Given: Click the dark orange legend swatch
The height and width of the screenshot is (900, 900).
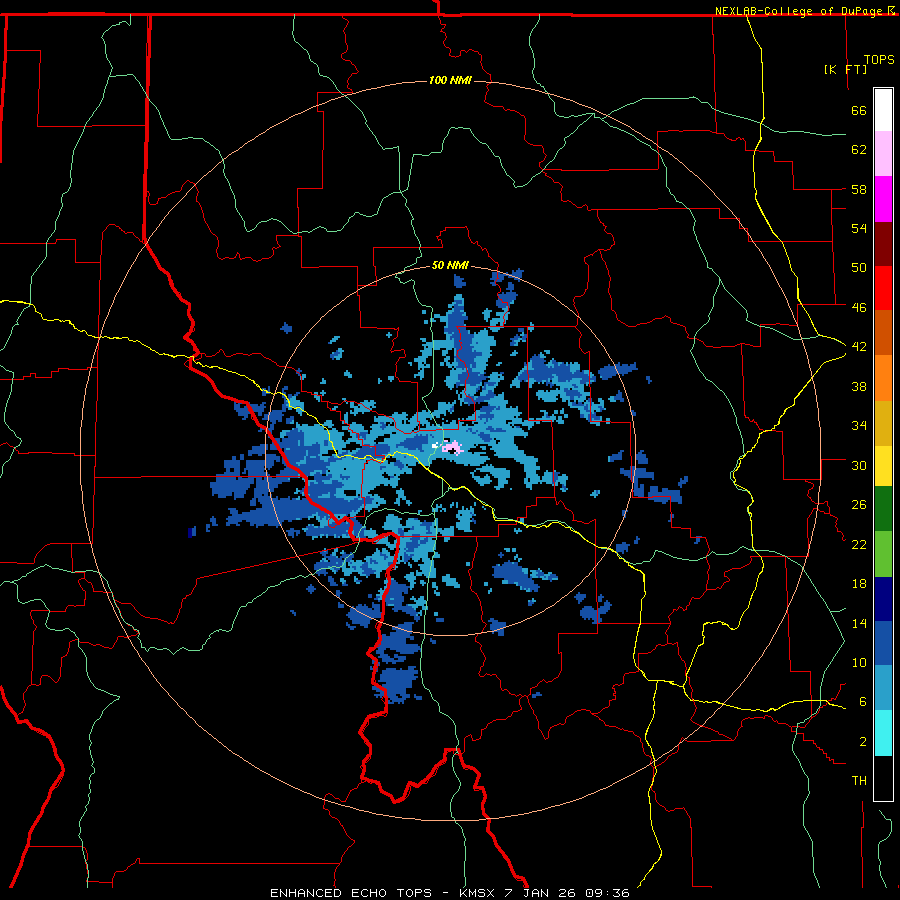Looking at the screenshot, I should pos(883,332).
